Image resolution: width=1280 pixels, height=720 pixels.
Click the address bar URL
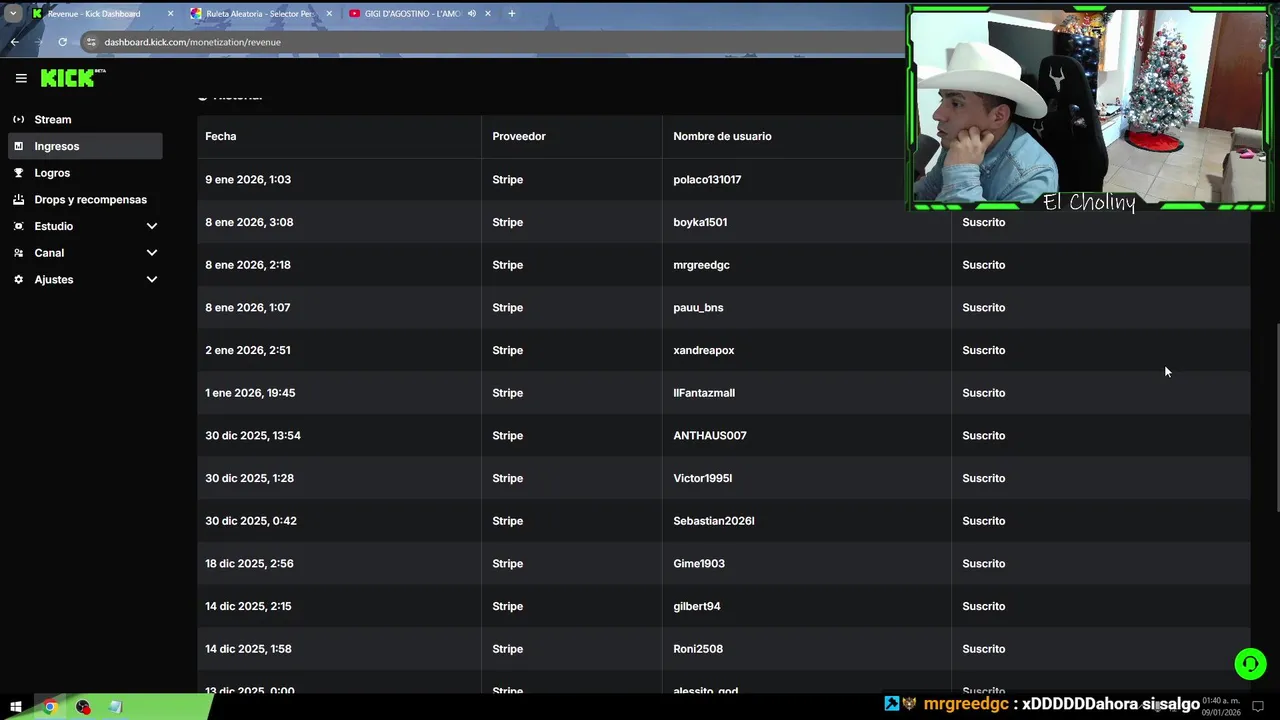click(x=192, y=42)
